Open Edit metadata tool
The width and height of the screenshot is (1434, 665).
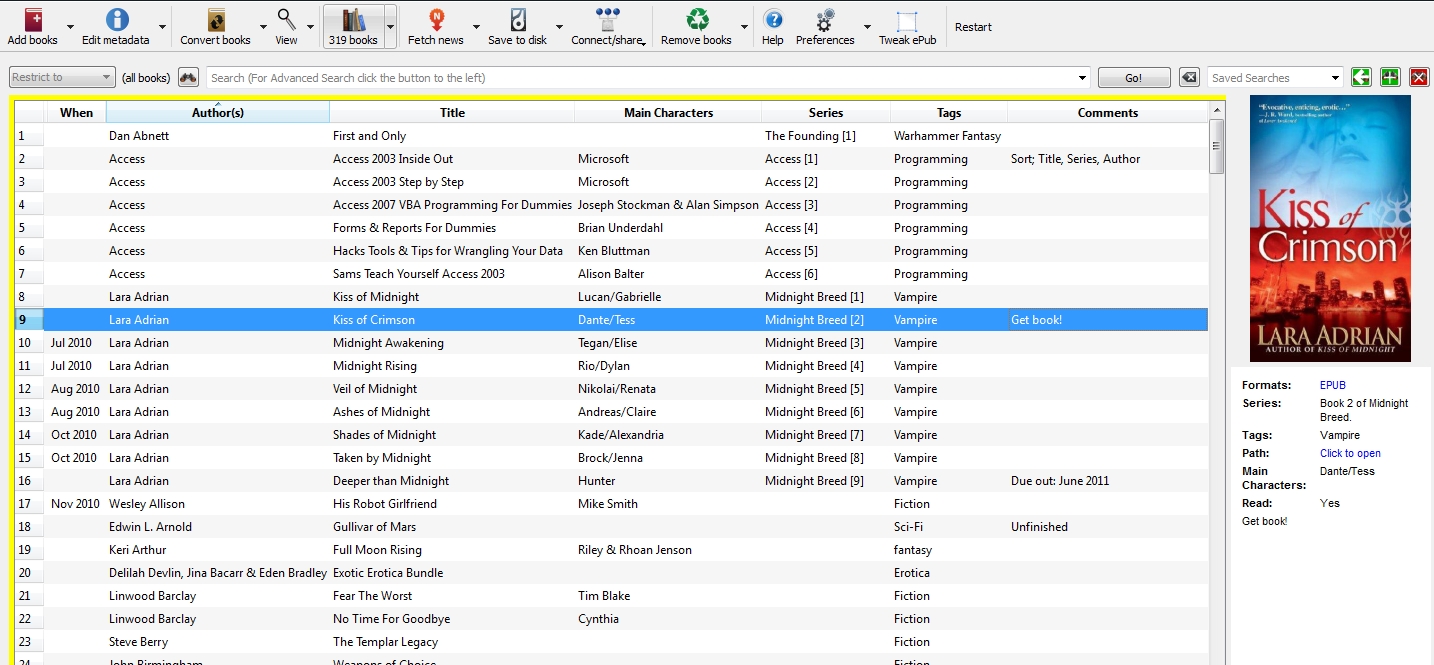pyautogui.click(x=117, y=20)
